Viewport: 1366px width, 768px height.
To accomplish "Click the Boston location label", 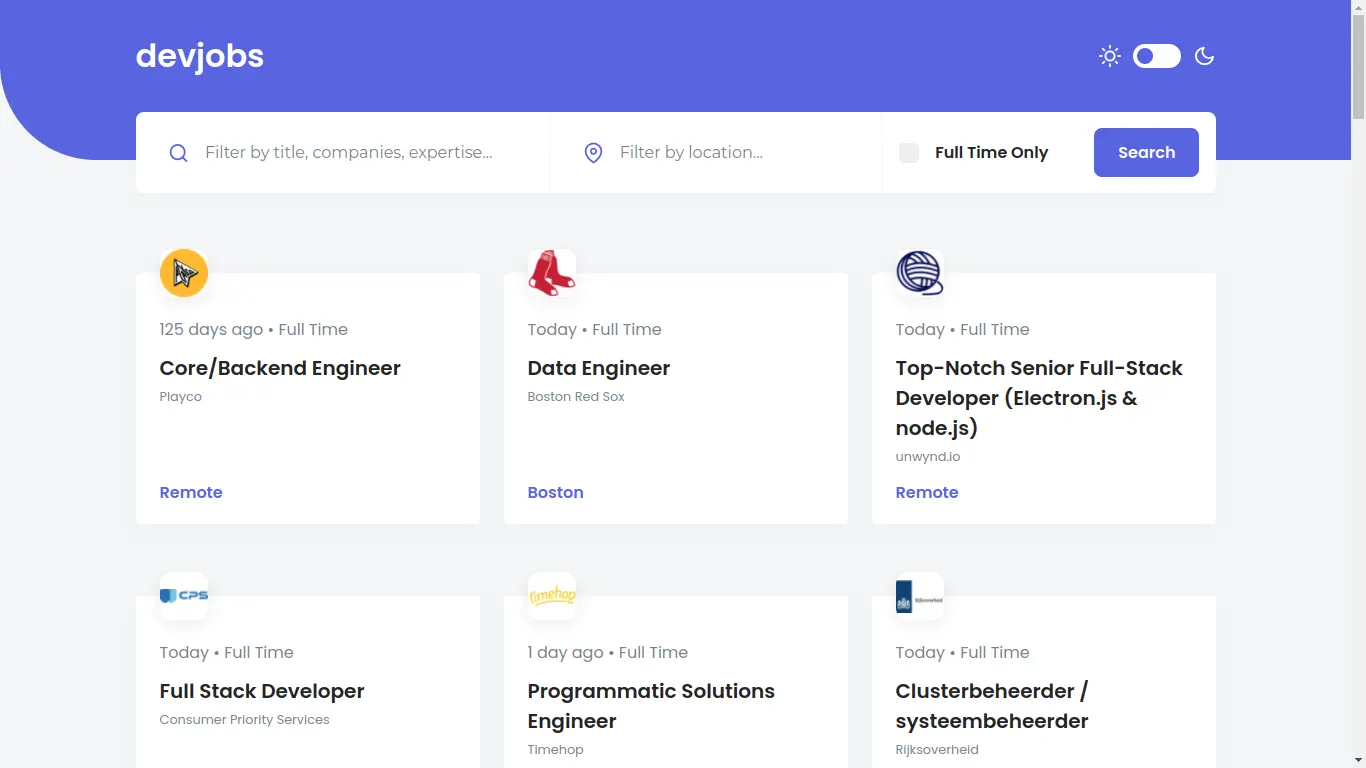I will pos(555,492).
